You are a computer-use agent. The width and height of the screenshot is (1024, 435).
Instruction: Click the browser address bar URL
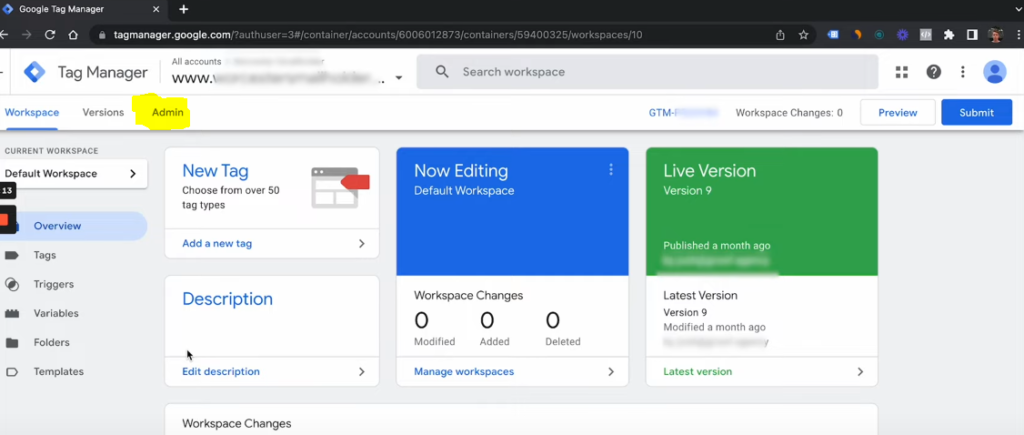click(377, 35)
